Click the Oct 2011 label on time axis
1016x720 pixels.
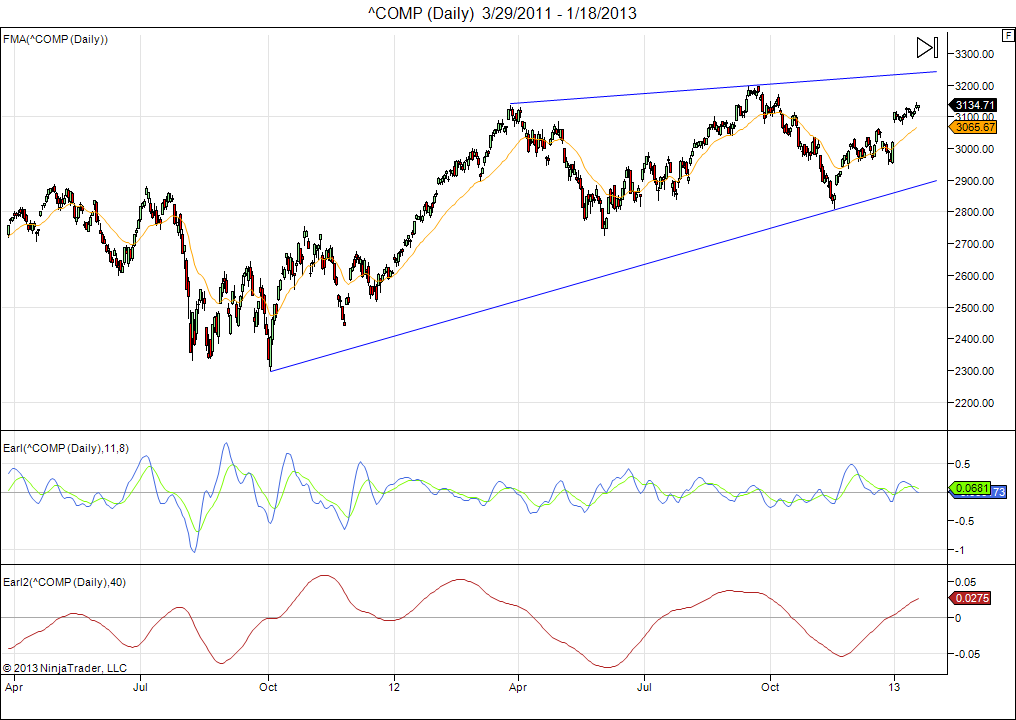pyautogui.click(x=268, y=687)
